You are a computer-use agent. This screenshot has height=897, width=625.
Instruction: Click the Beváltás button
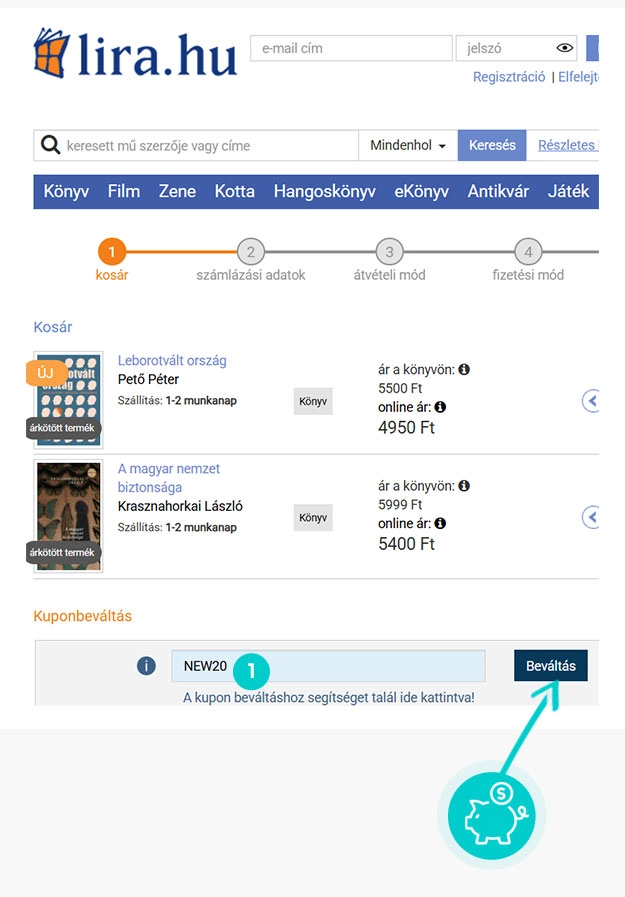tap(551, 666)
